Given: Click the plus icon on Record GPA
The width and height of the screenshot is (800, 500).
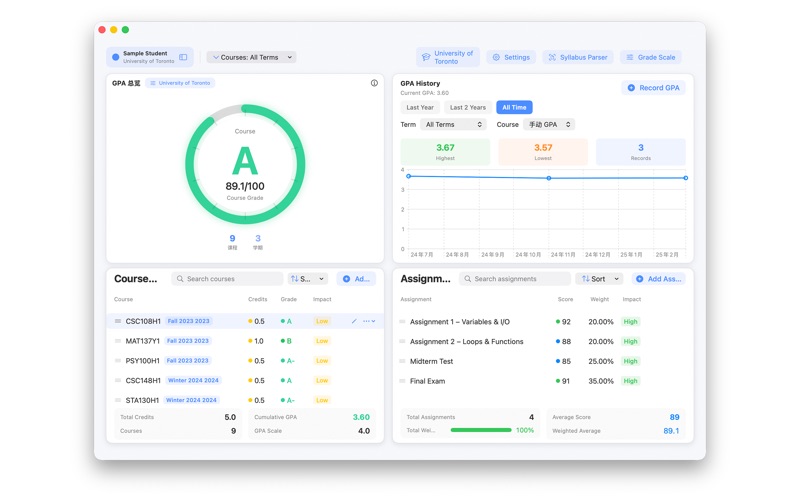Looking at the screenshot, I should [631, 88].
